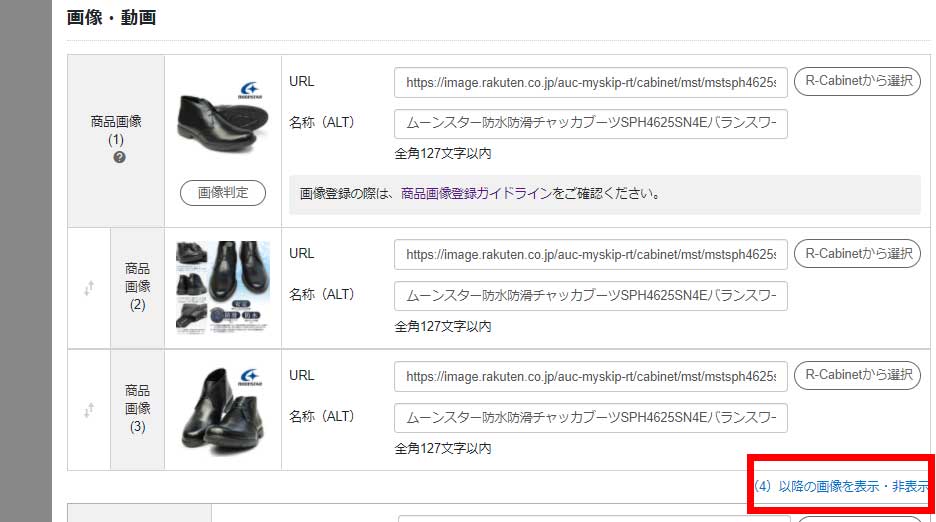This screenshot has height=522, width=936.
Task: Toggle (4) 以降の画像を表示・非表示
Action: coord(840,486)
